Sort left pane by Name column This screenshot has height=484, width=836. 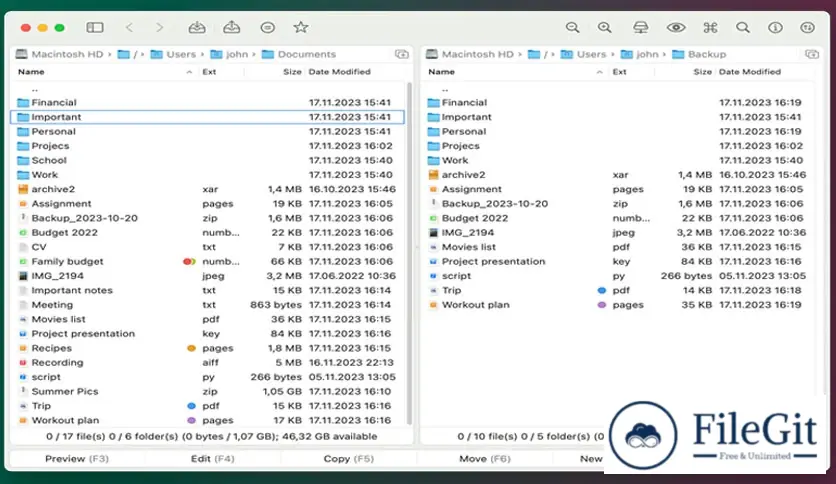tap(31, 72)
